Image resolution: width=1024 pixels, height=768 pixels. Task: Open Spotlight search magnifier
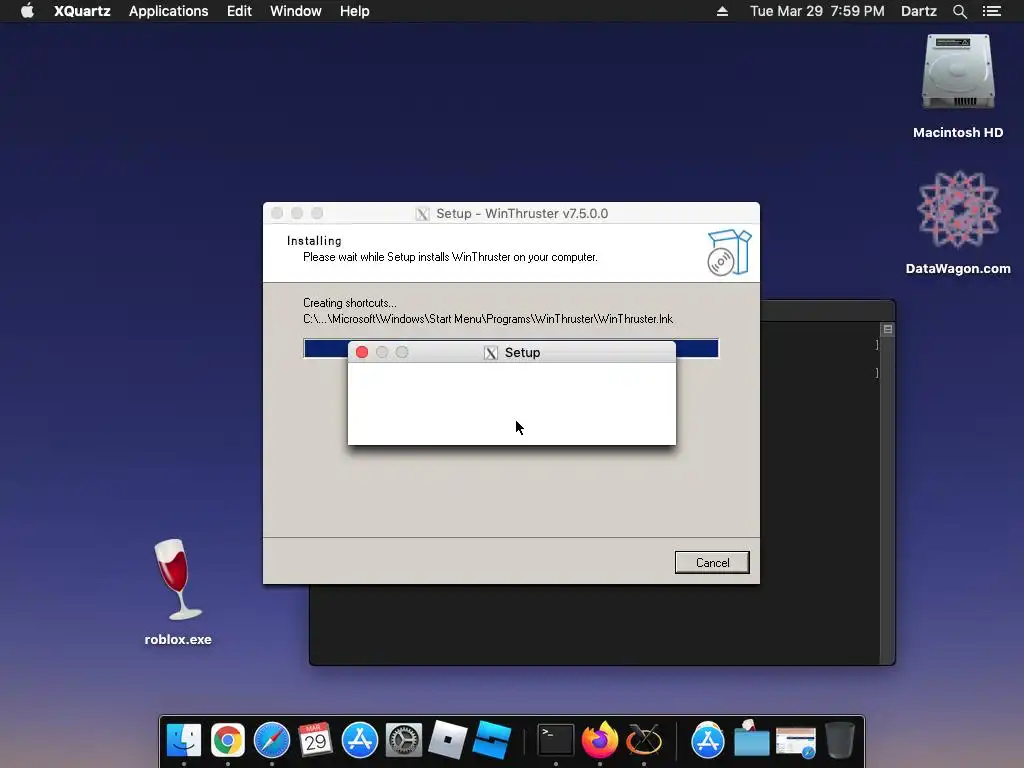click(x=959, y=11)
